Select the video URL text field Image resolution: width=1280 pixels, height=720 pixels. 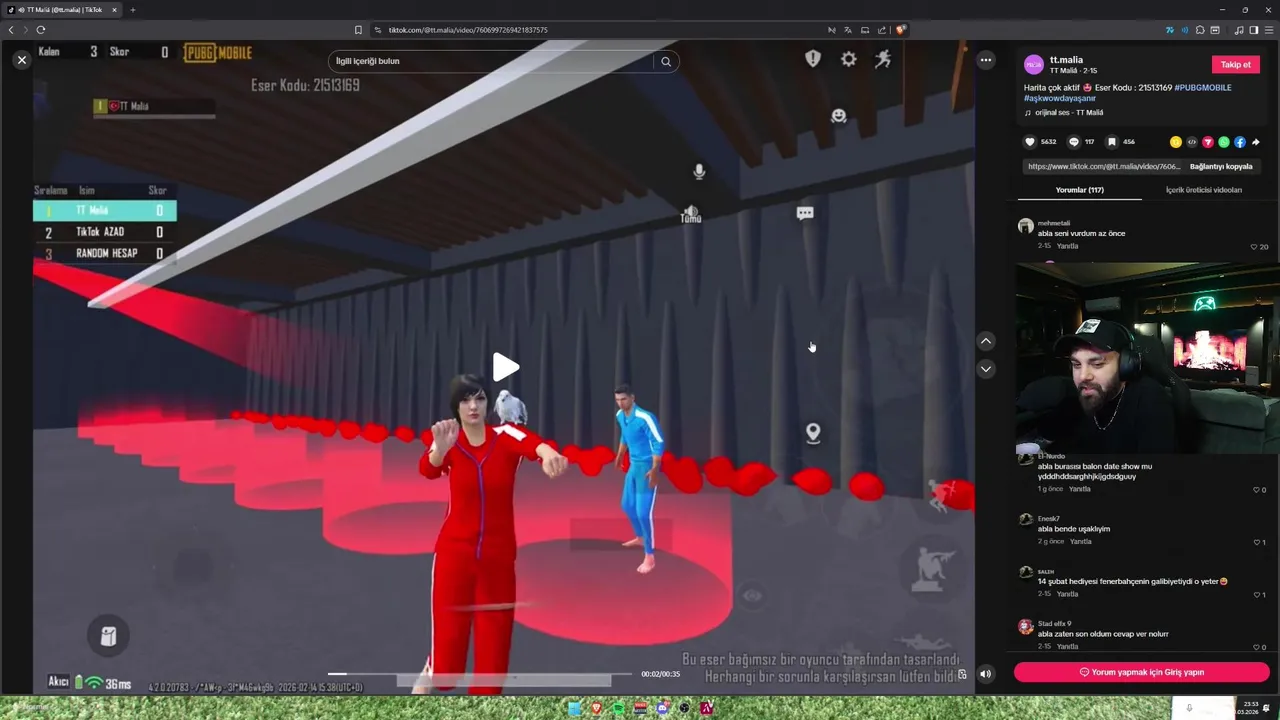pos(1104,166)
